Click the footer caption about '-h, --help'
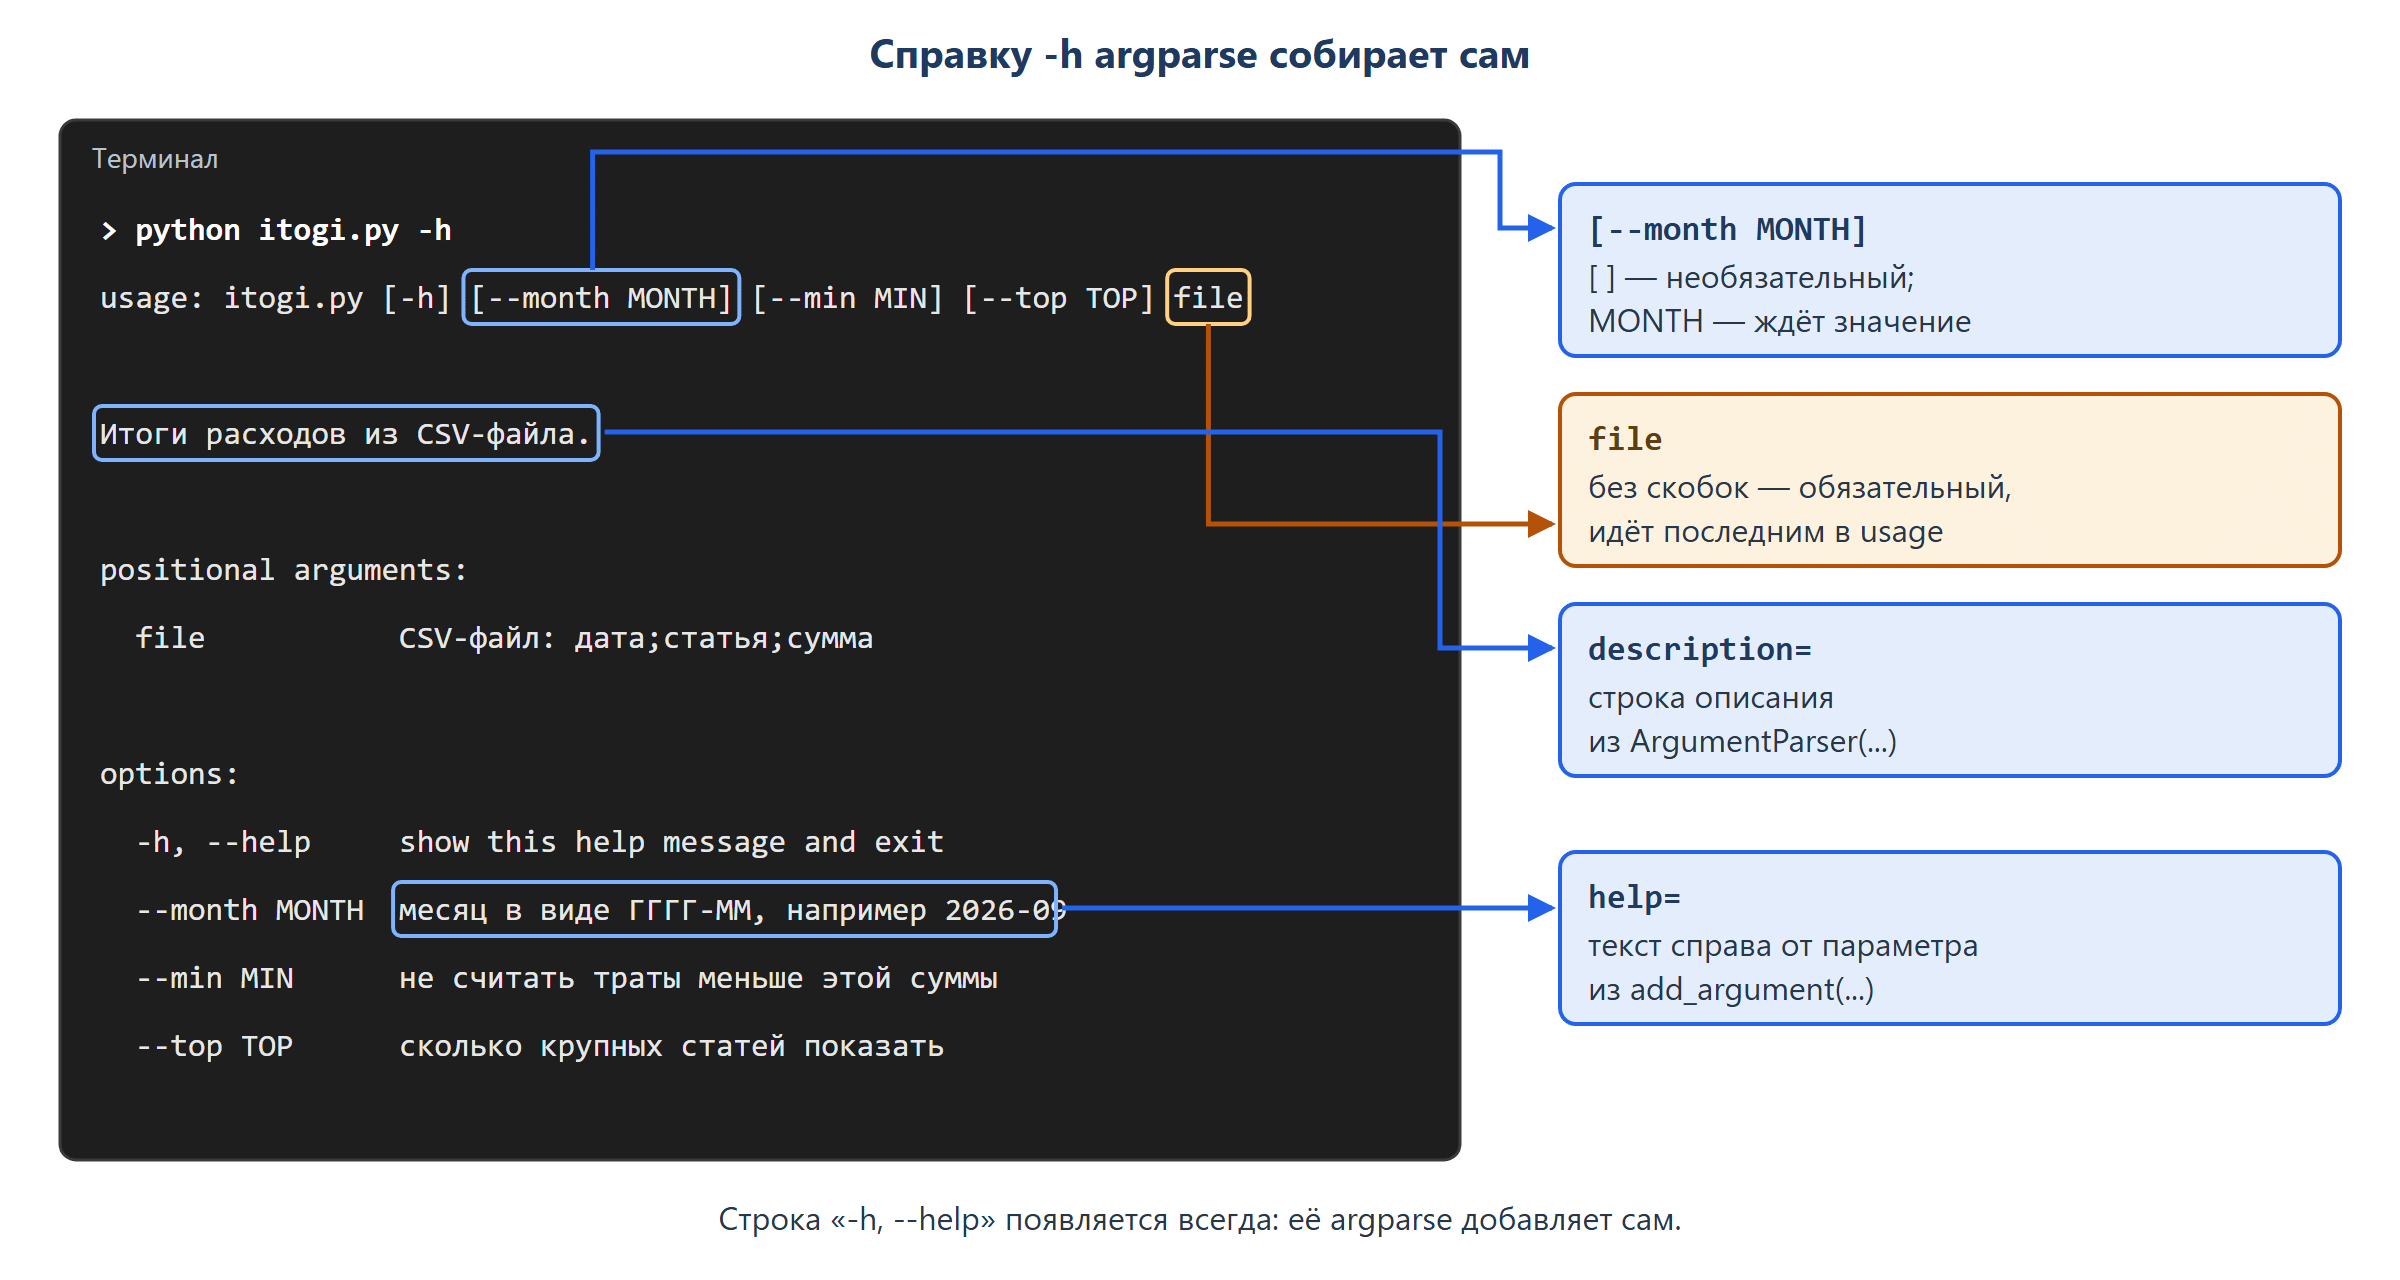This screenshot has height=1280, width=2400. pyautogui.click(x=1200, y=1220)
